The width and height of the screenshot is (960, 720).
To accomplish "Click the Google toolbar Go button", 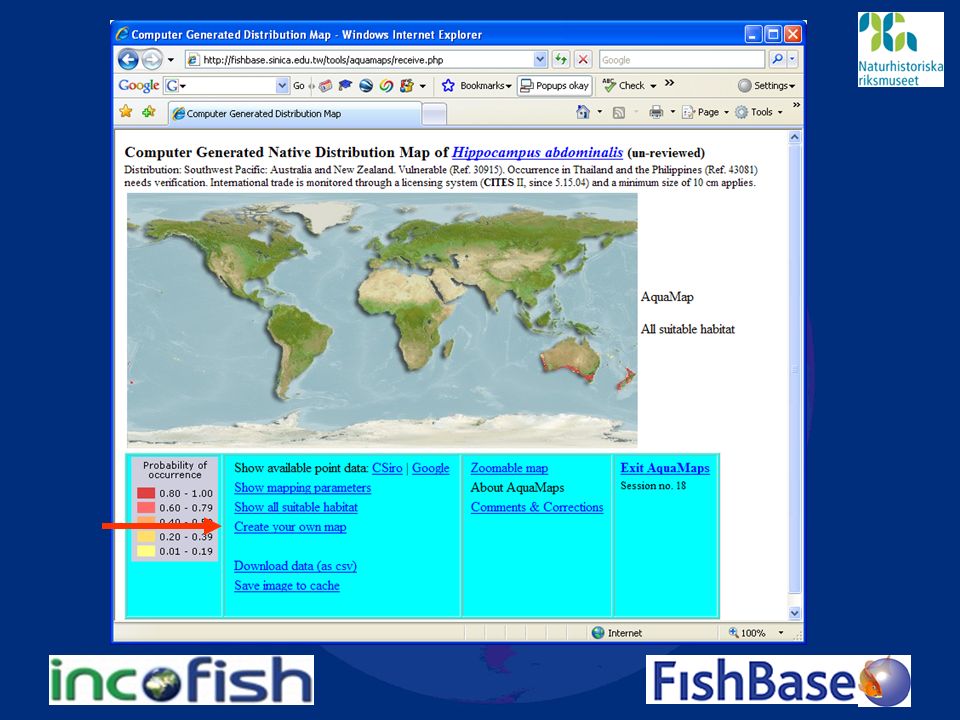I will 298,86.
